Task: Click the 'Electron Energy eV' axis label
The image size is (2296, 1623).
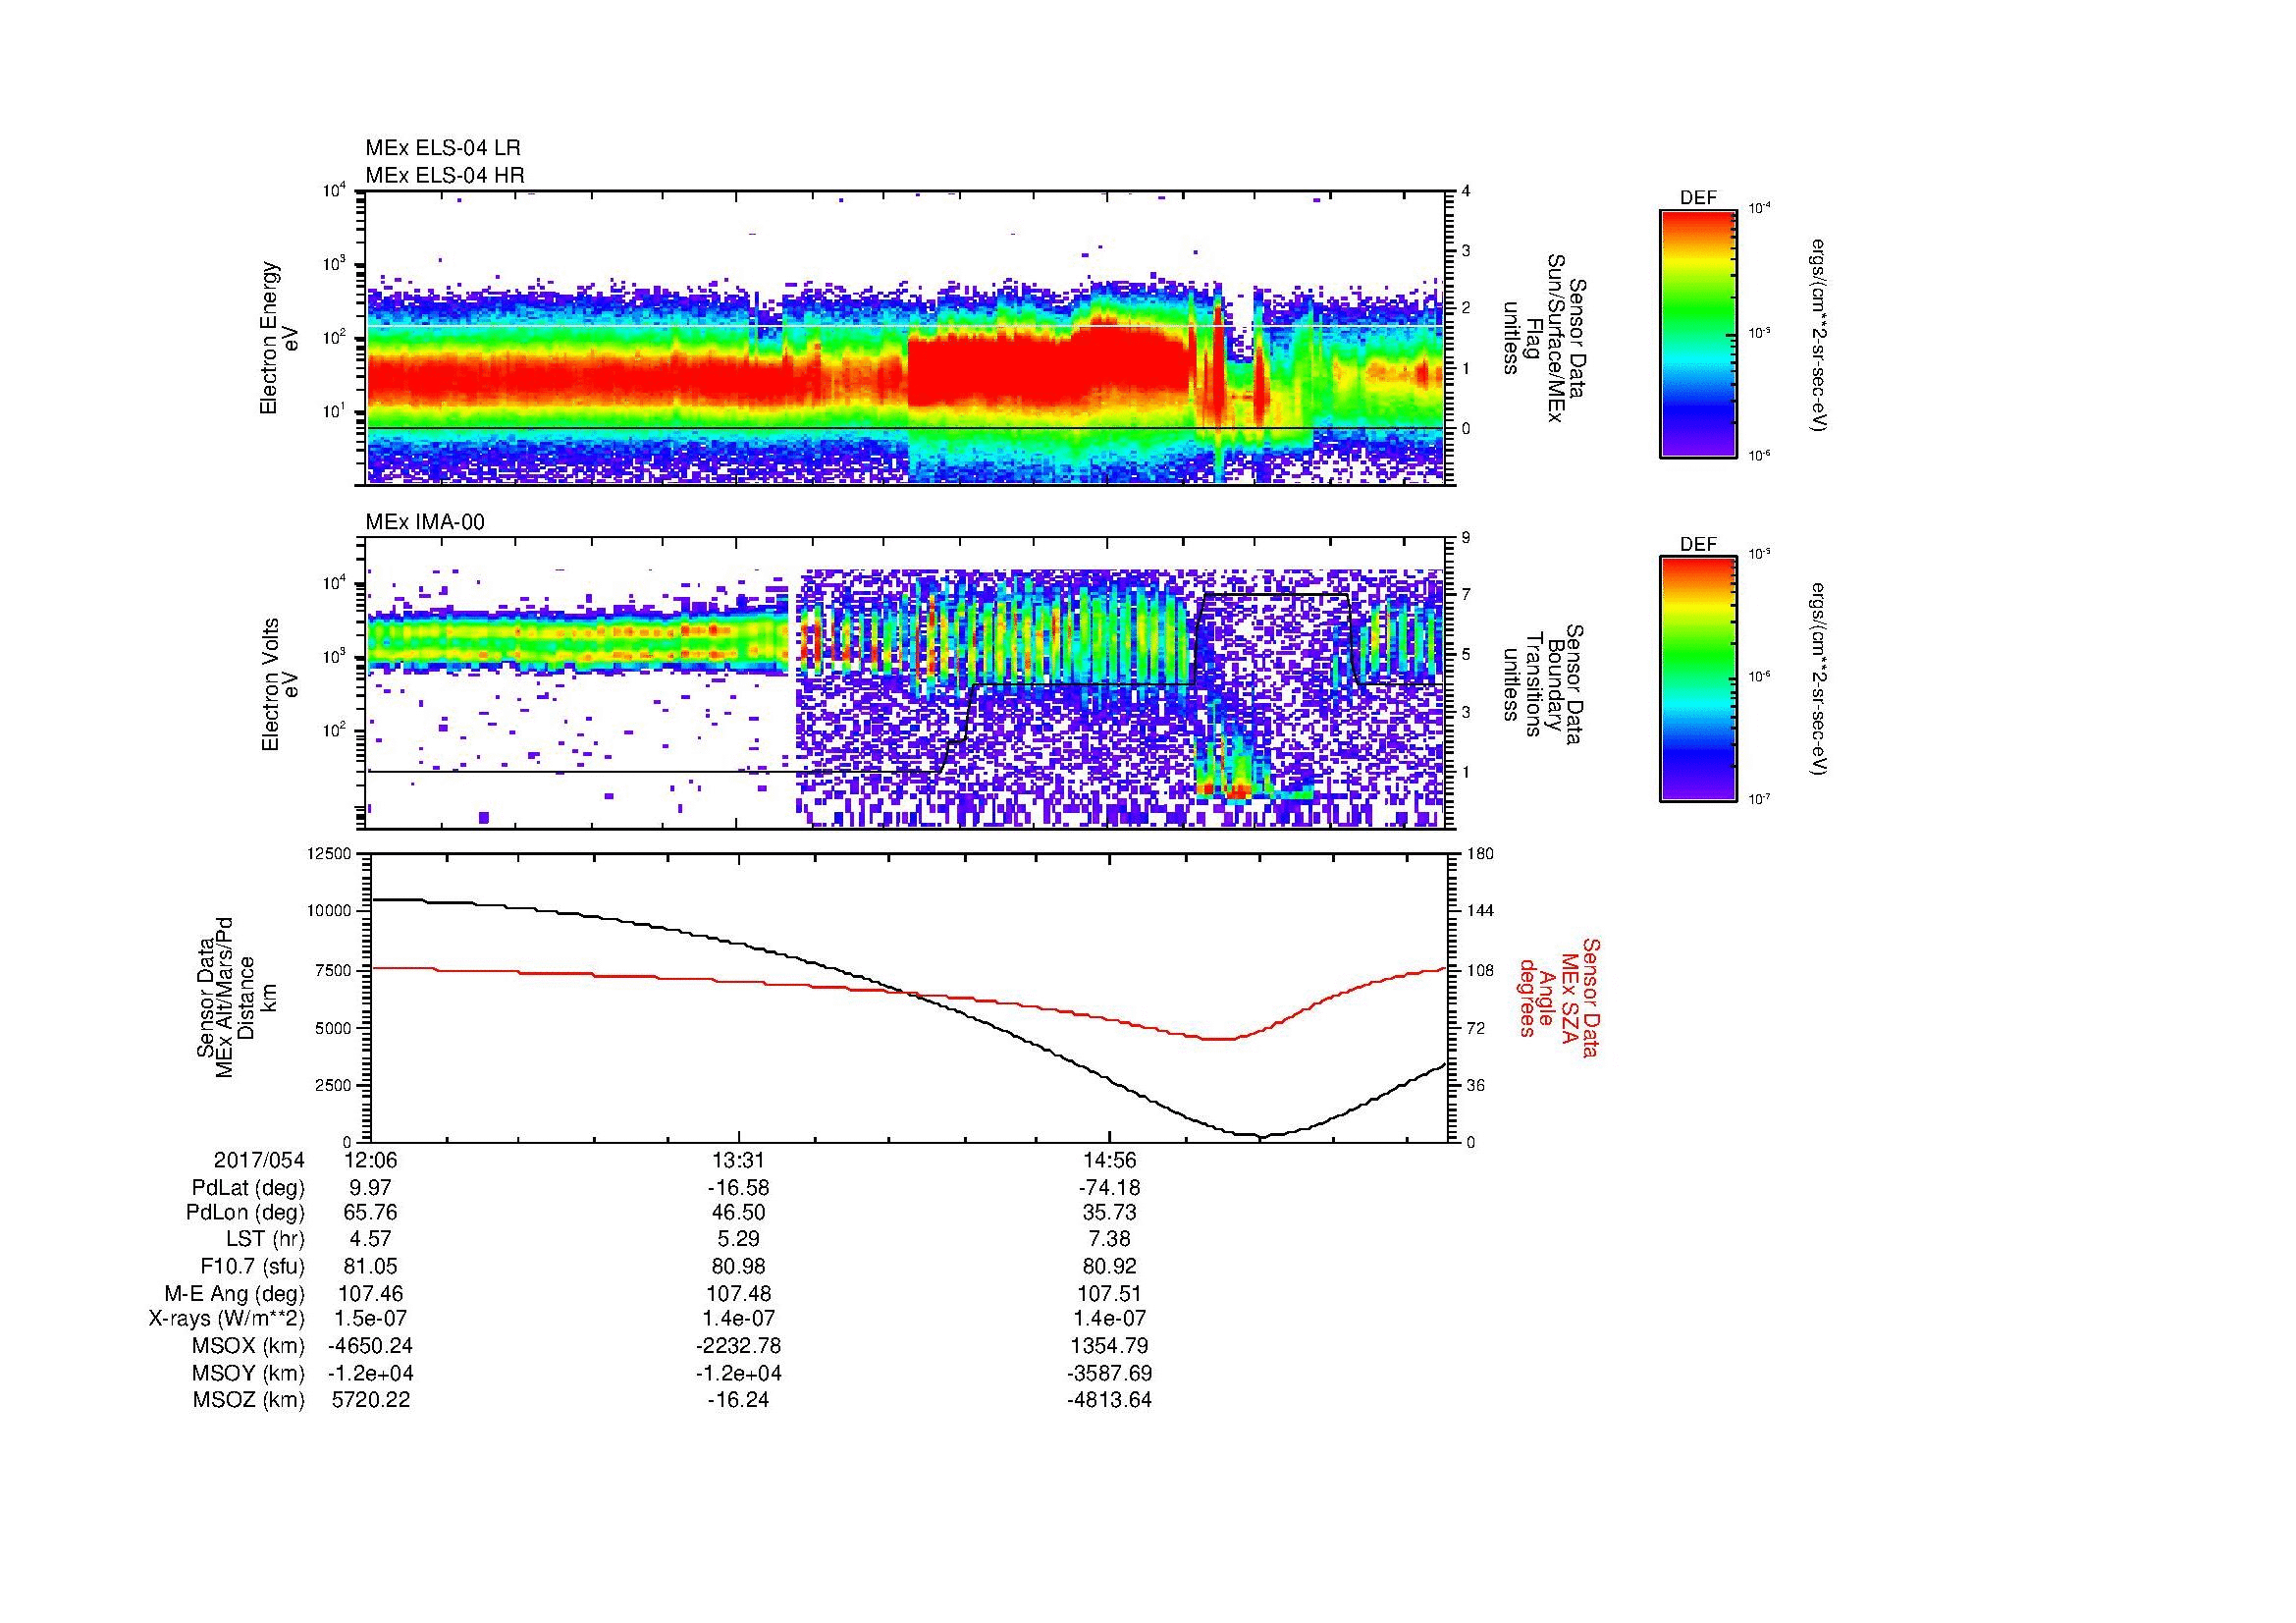Action: 279,338
